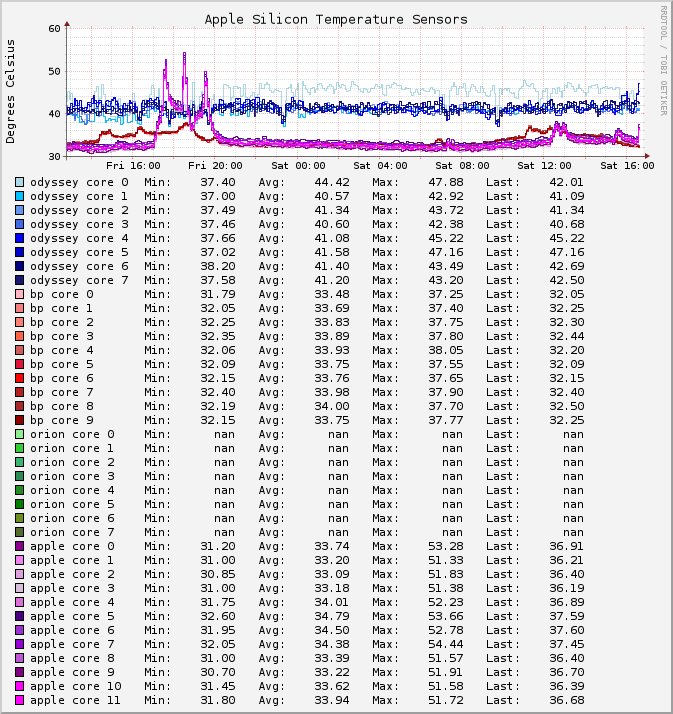Click the Sat 16:00 time label
This screenshot has width=673, height=714.
click(x=627, y=166)
